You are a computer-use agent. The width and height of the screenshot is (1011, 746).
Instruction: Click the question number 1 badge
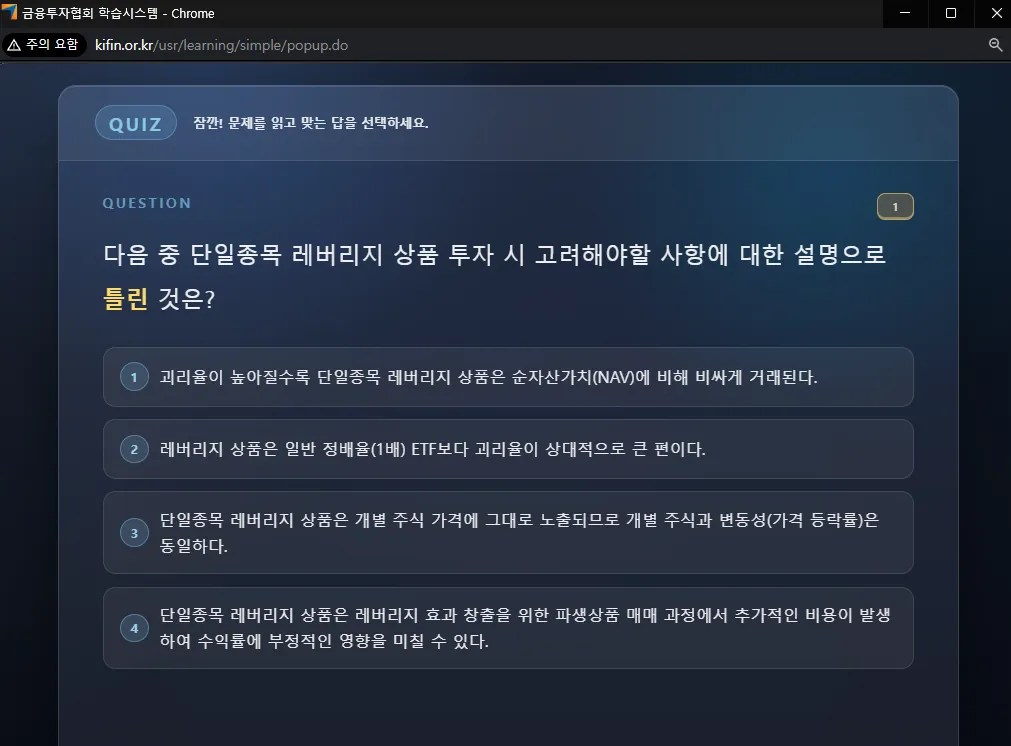pyautogui.click(x=895, y=207)
